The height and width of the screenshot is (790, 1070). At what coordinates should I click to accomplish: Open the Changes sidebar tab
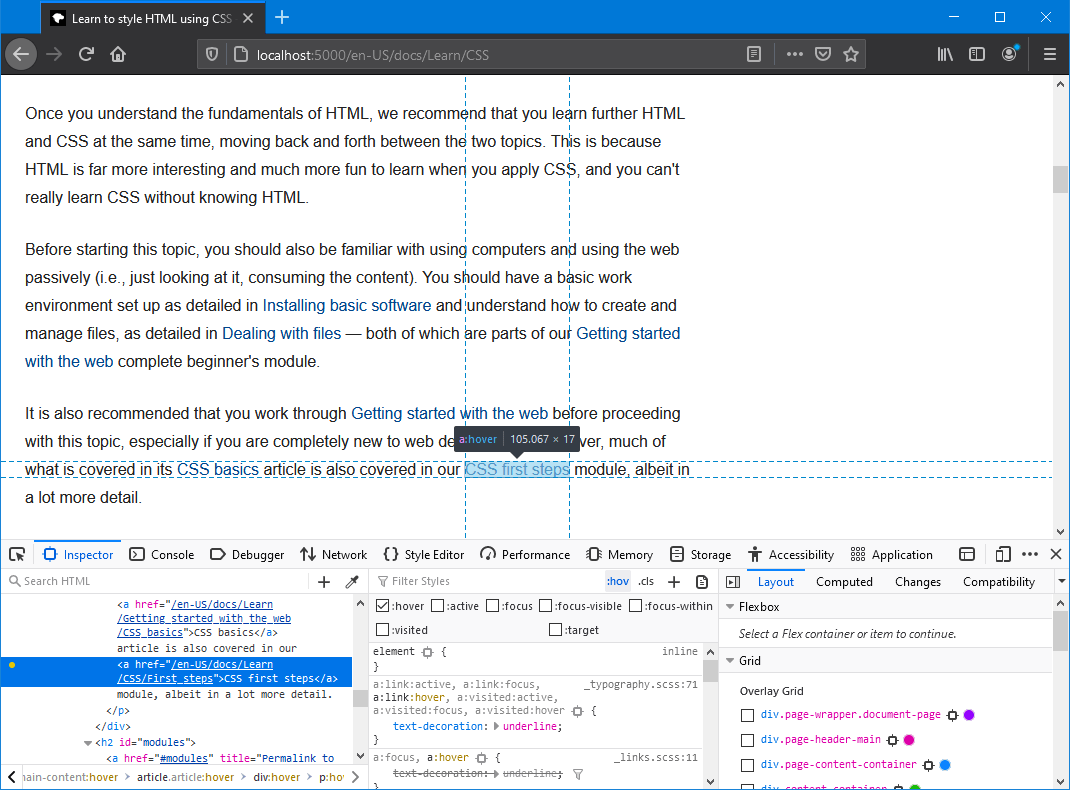[x=918, y=582]
